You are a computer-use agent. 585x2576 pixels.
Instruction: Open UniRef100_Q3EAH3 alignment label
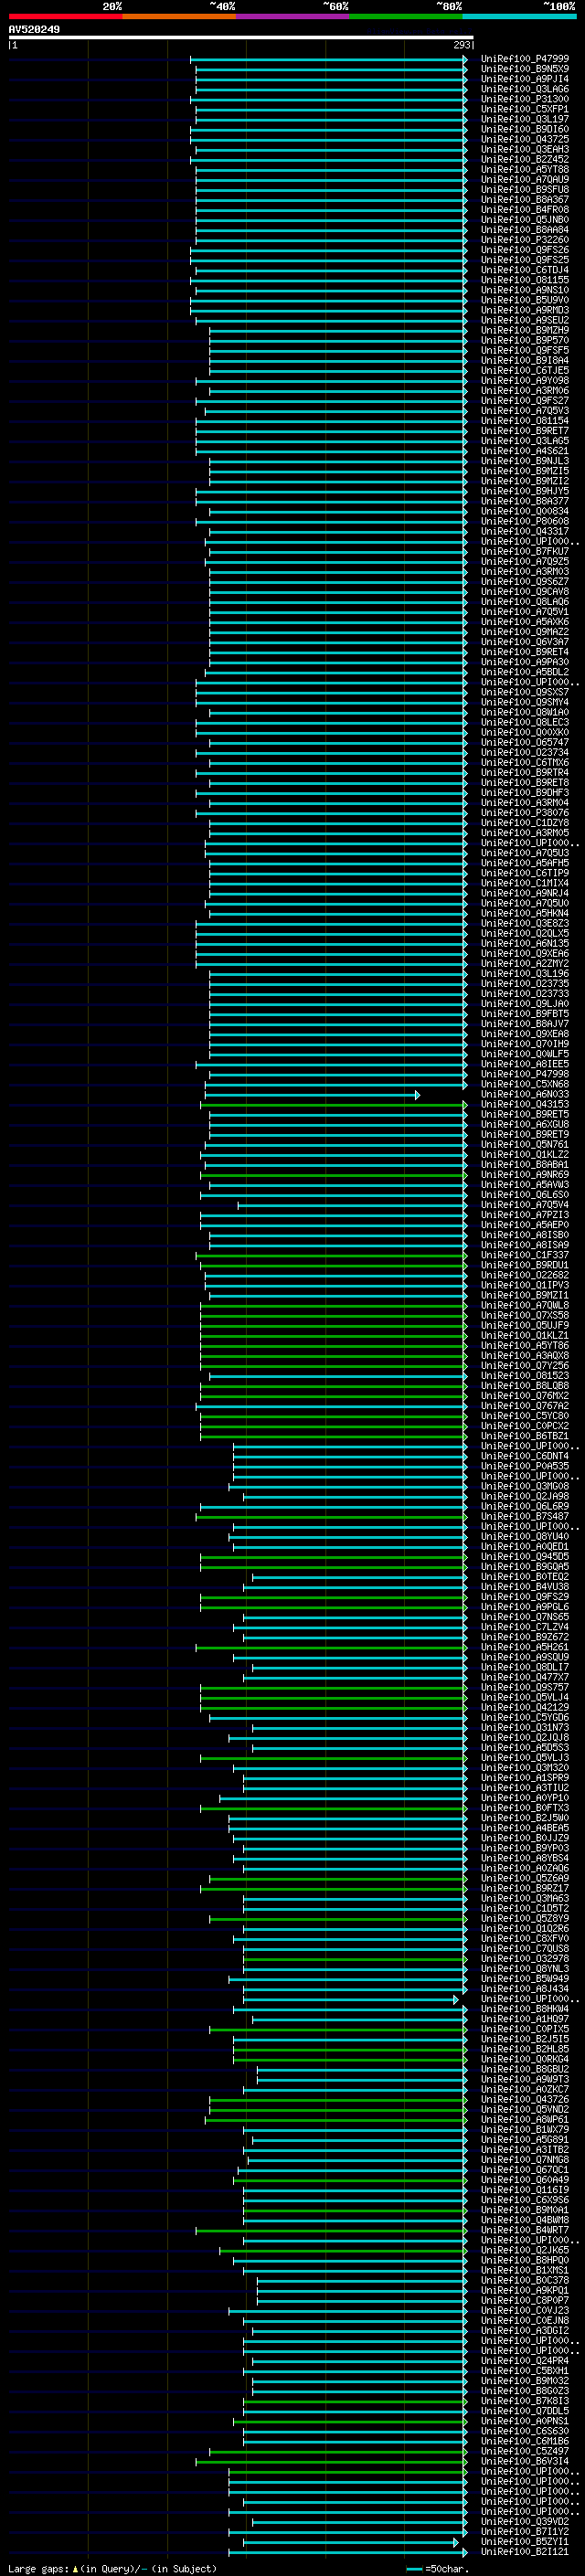(x=524, y=149)
